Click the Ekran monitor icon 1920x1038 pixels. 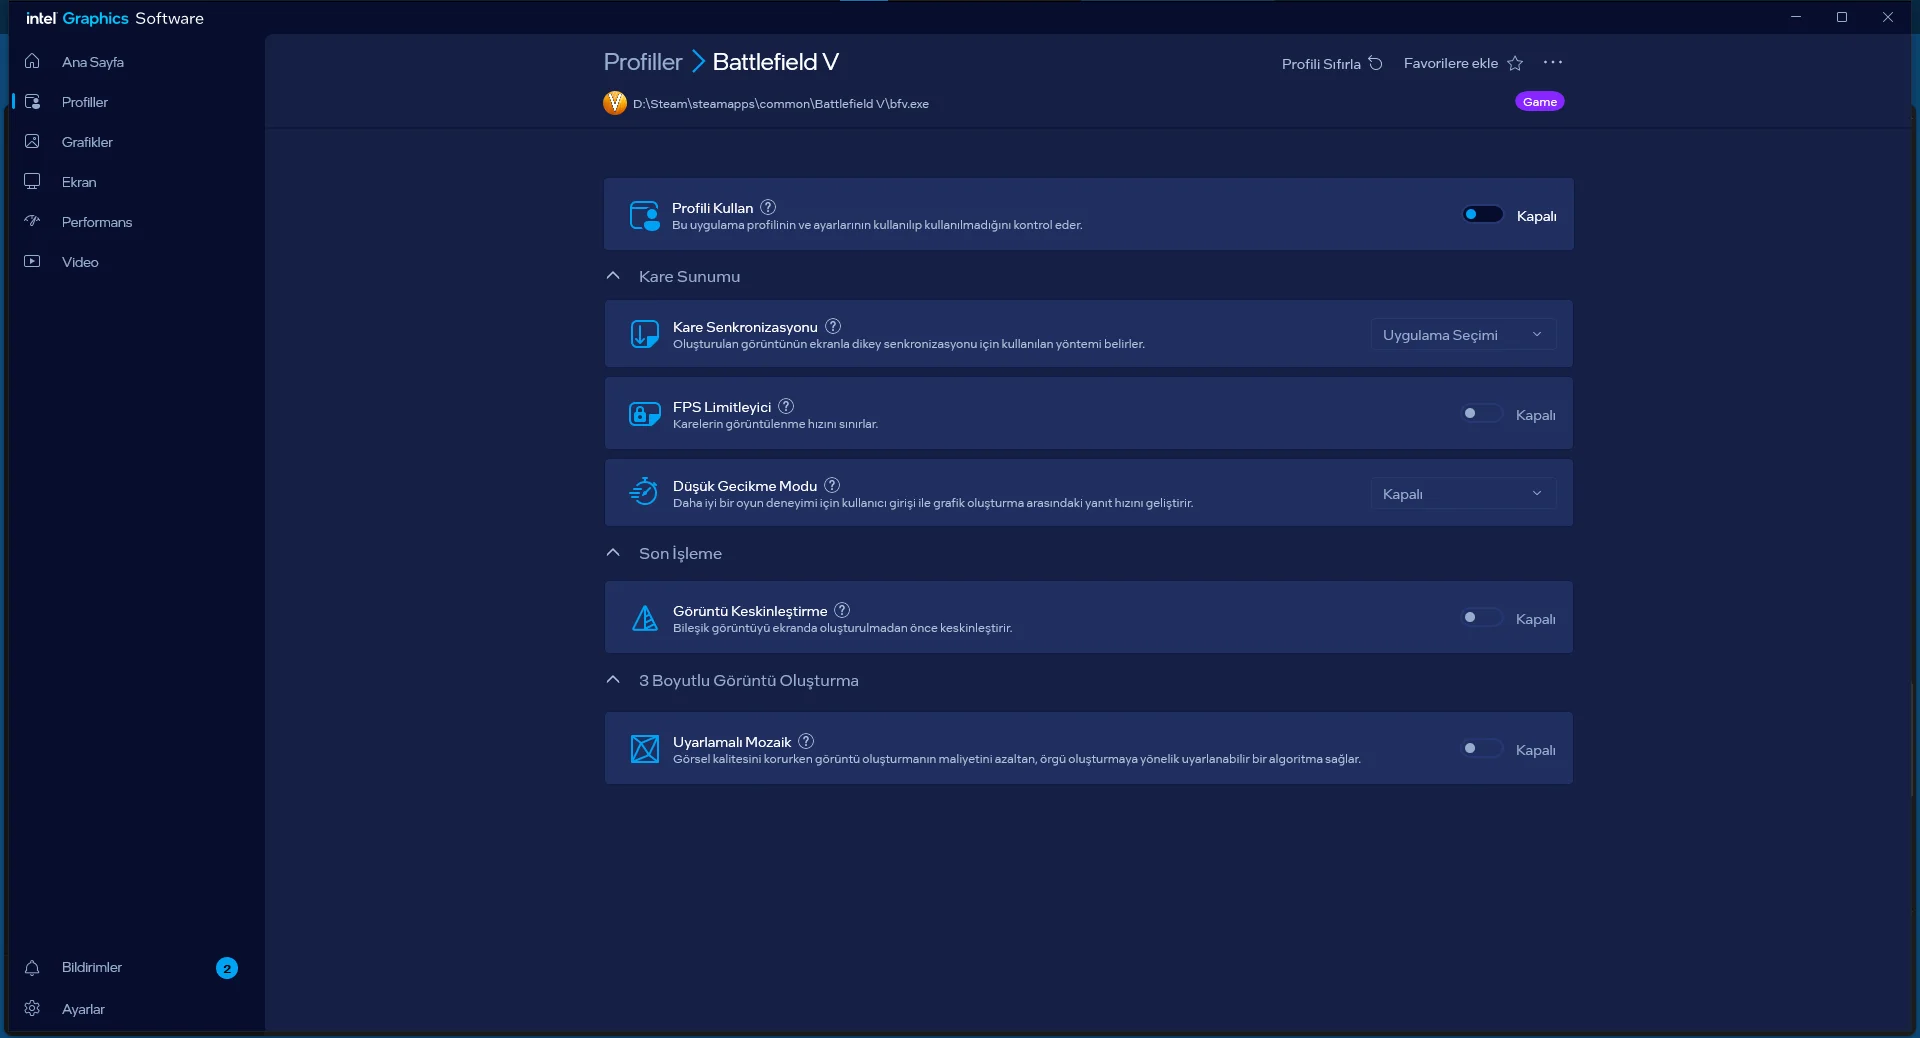pyautogui.click(x=32, y=181)
